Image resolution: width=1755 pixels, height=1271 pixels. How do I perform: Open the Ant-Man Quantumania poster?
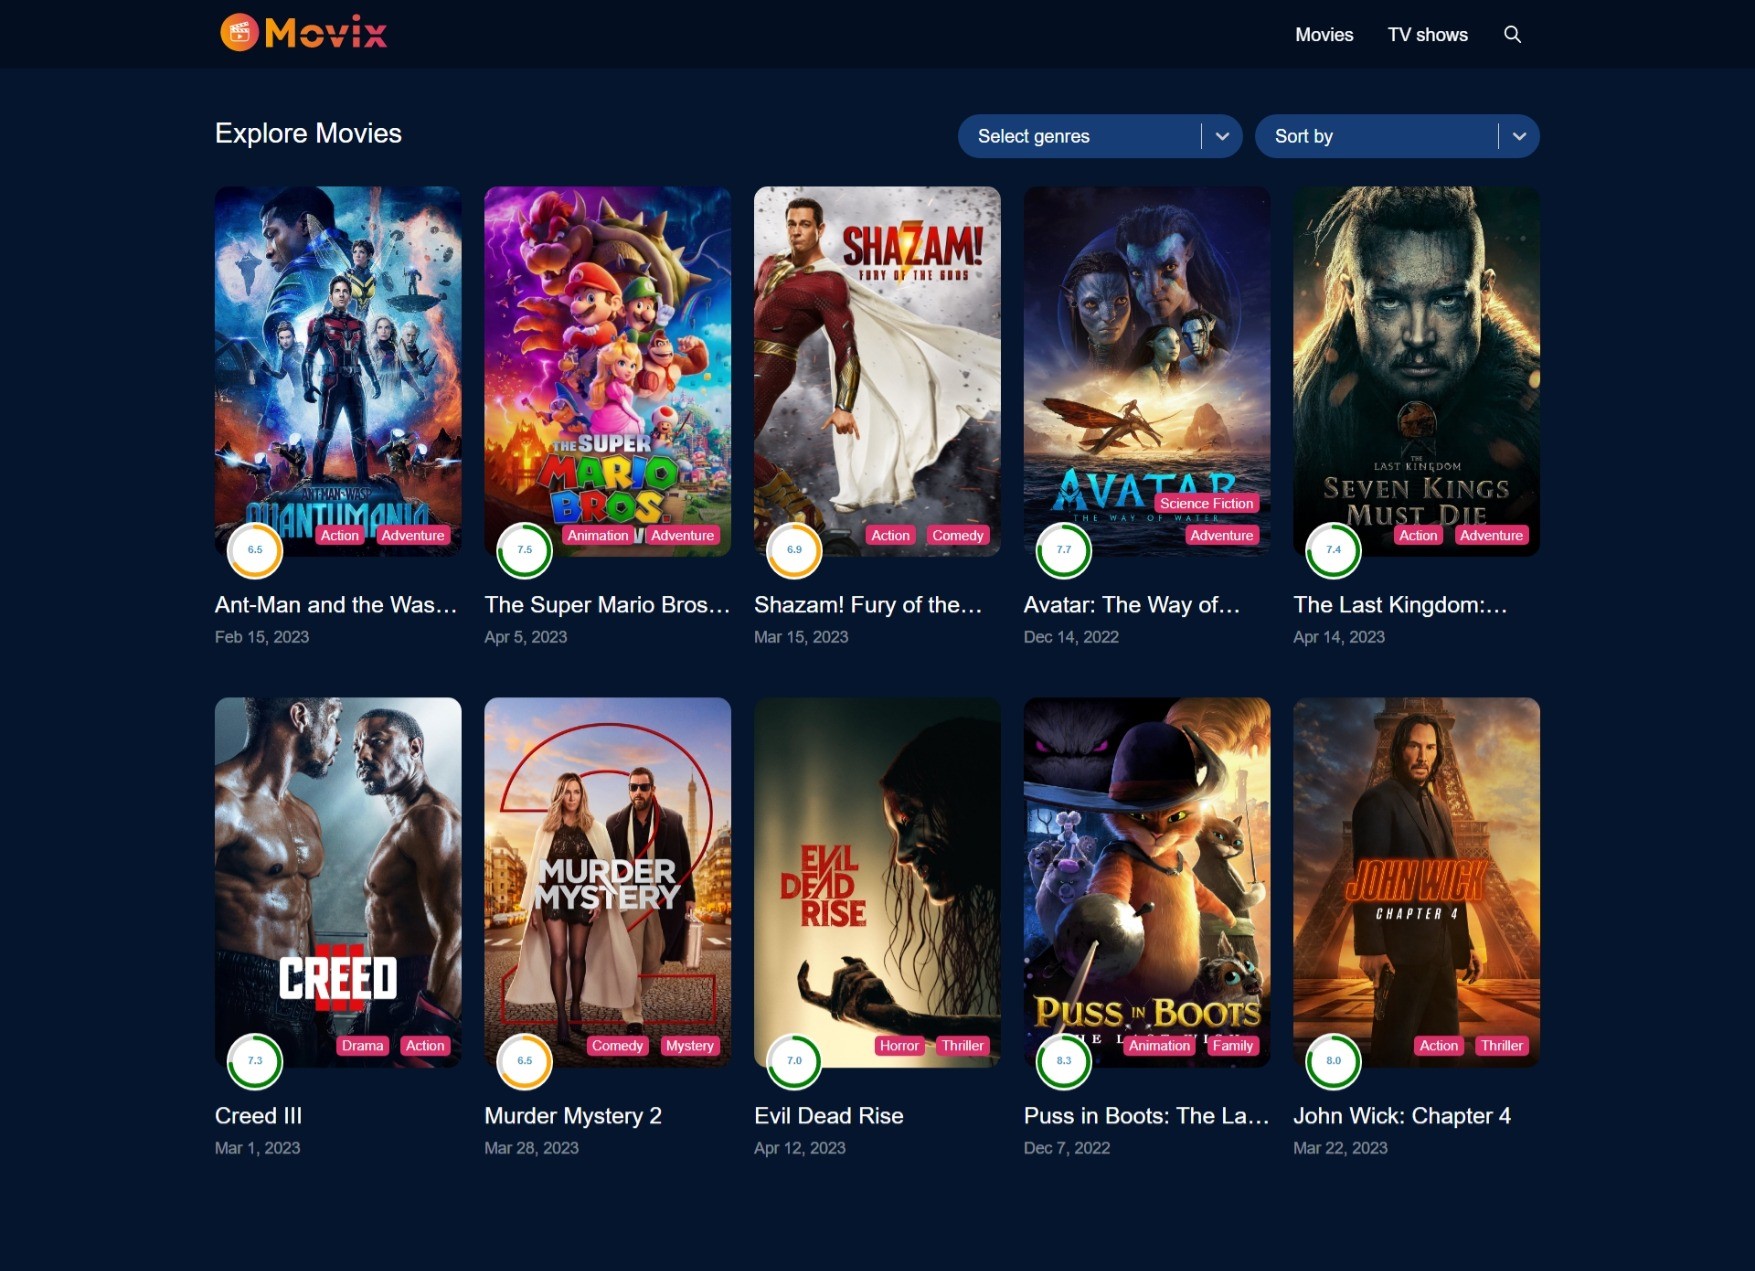tap(338, 371)
